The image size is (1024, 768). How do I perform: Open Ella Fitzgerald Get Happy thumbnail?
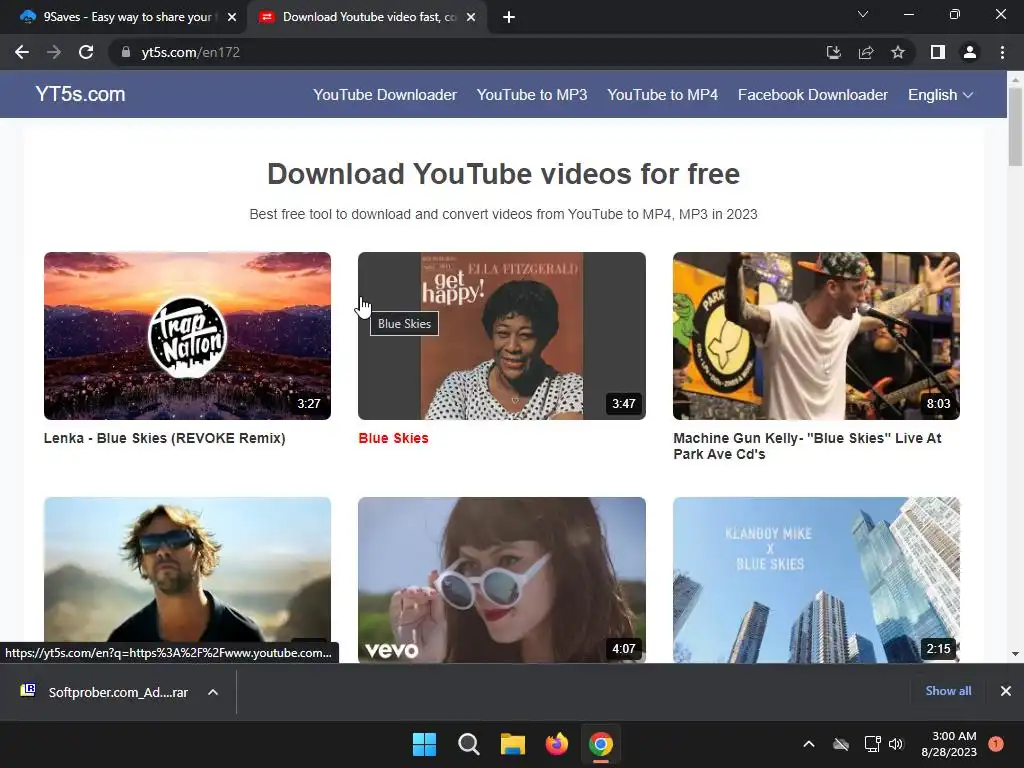pyautogui.click(x=502, y=336)
